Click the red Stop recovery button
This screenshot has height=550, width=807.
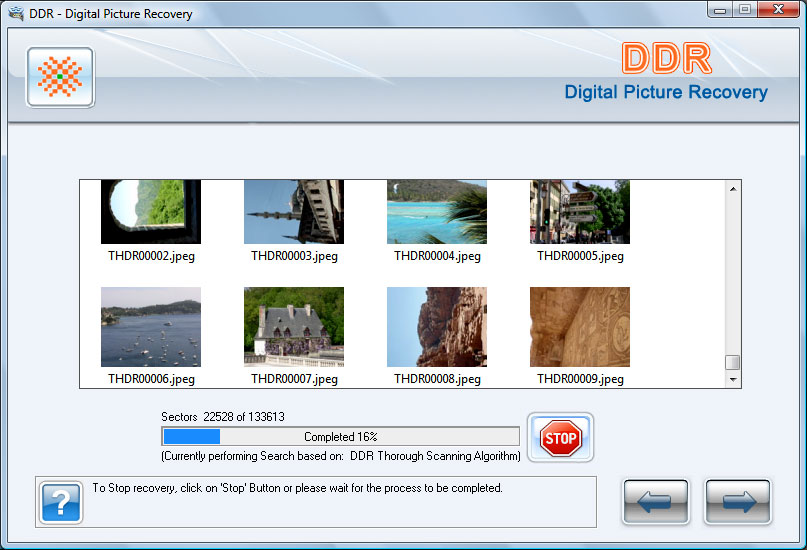[560, 437]
